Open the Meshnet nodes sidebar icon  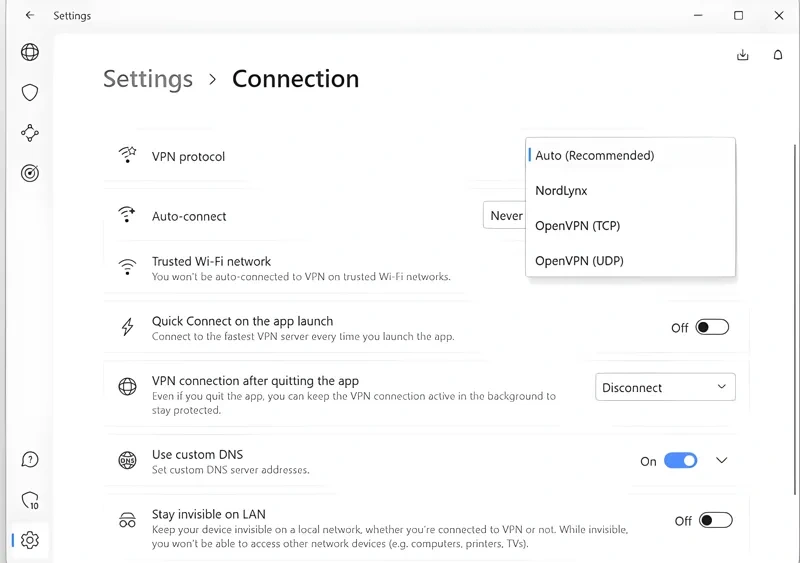(x=30, y=133)
